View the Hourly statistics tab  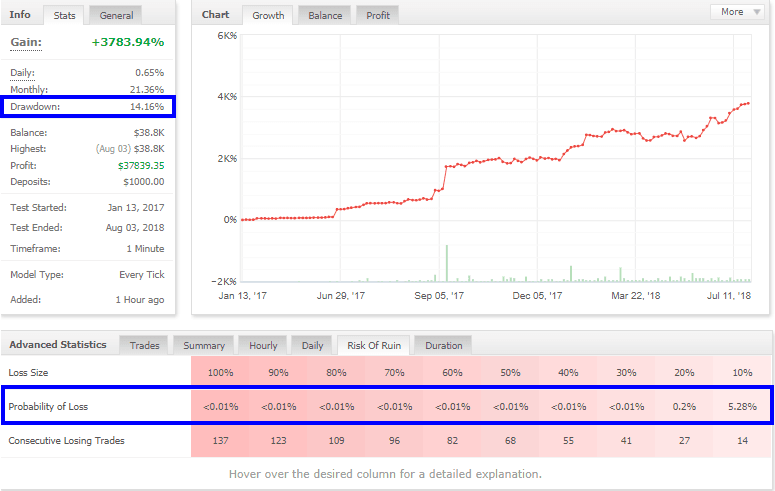pyautogui.click(x=263, y=345)
